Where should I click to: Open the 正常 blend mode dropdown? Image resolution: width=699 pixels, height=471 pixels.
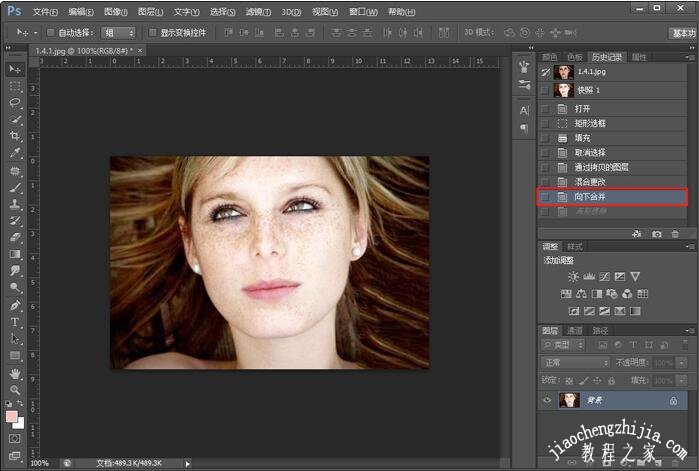click(576, 362)
